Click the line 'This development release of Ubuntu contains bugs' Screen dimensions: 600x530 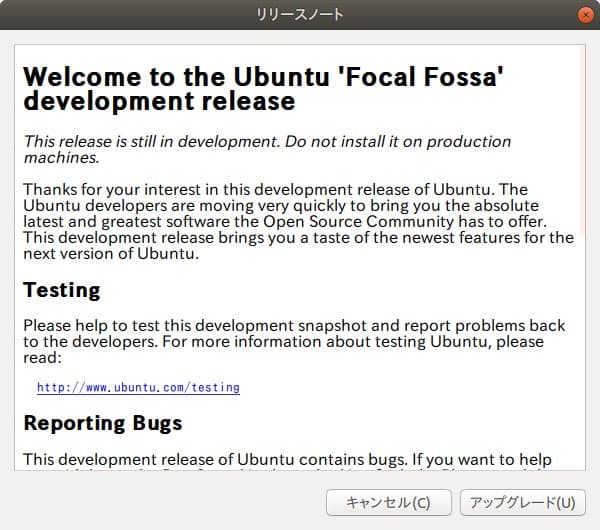coord(287,459)
